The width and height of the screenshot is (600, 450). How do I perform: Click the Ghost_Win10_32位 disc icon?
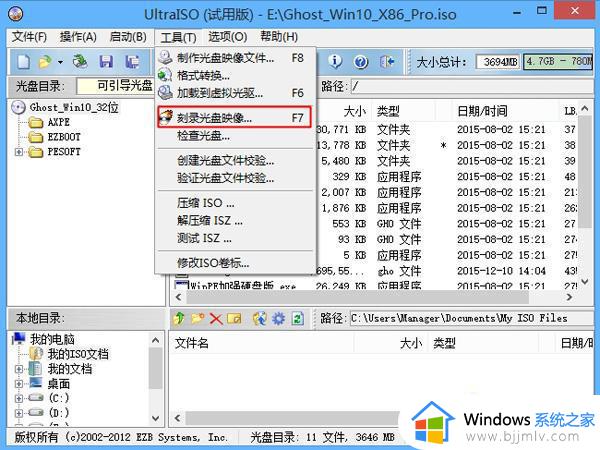point(18,108)
